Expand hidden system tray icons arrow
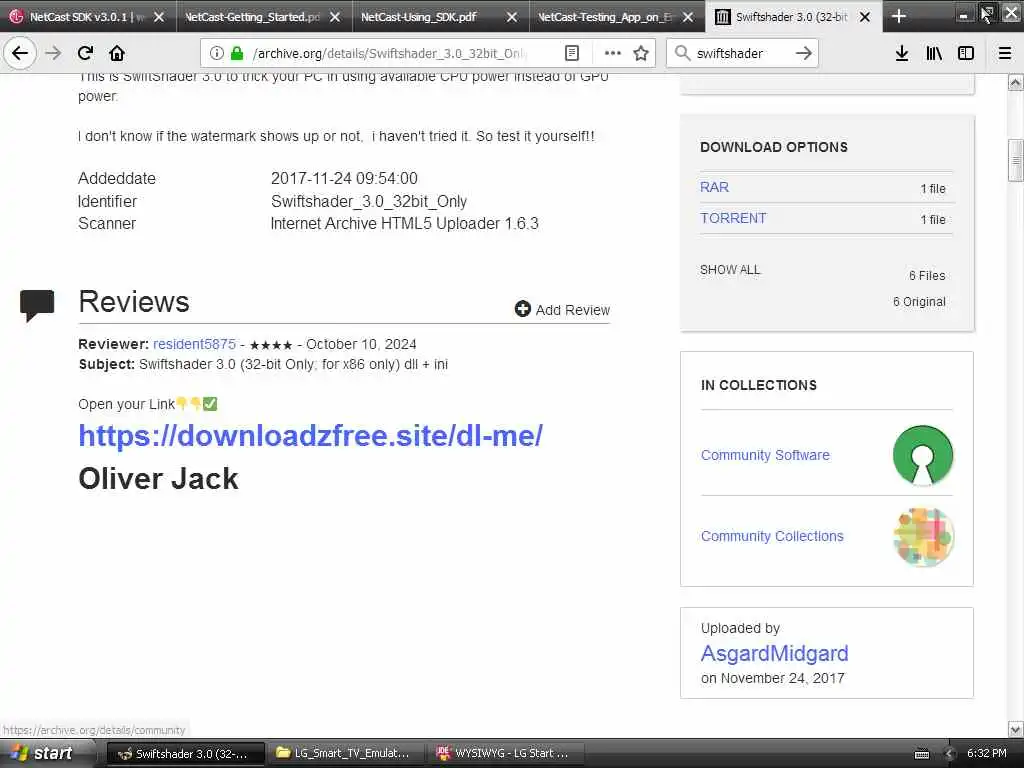The width and height of the screenshot is (1024, 768). click(950, 754)
